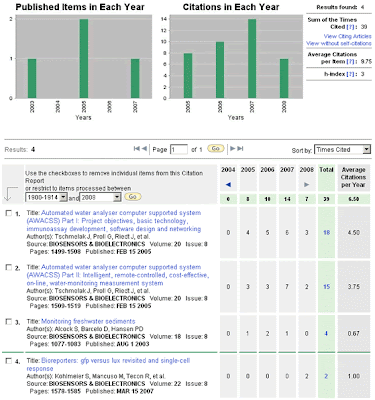Tick checkbox for item 1 AWACSS Part I

[x=9, y=213]
